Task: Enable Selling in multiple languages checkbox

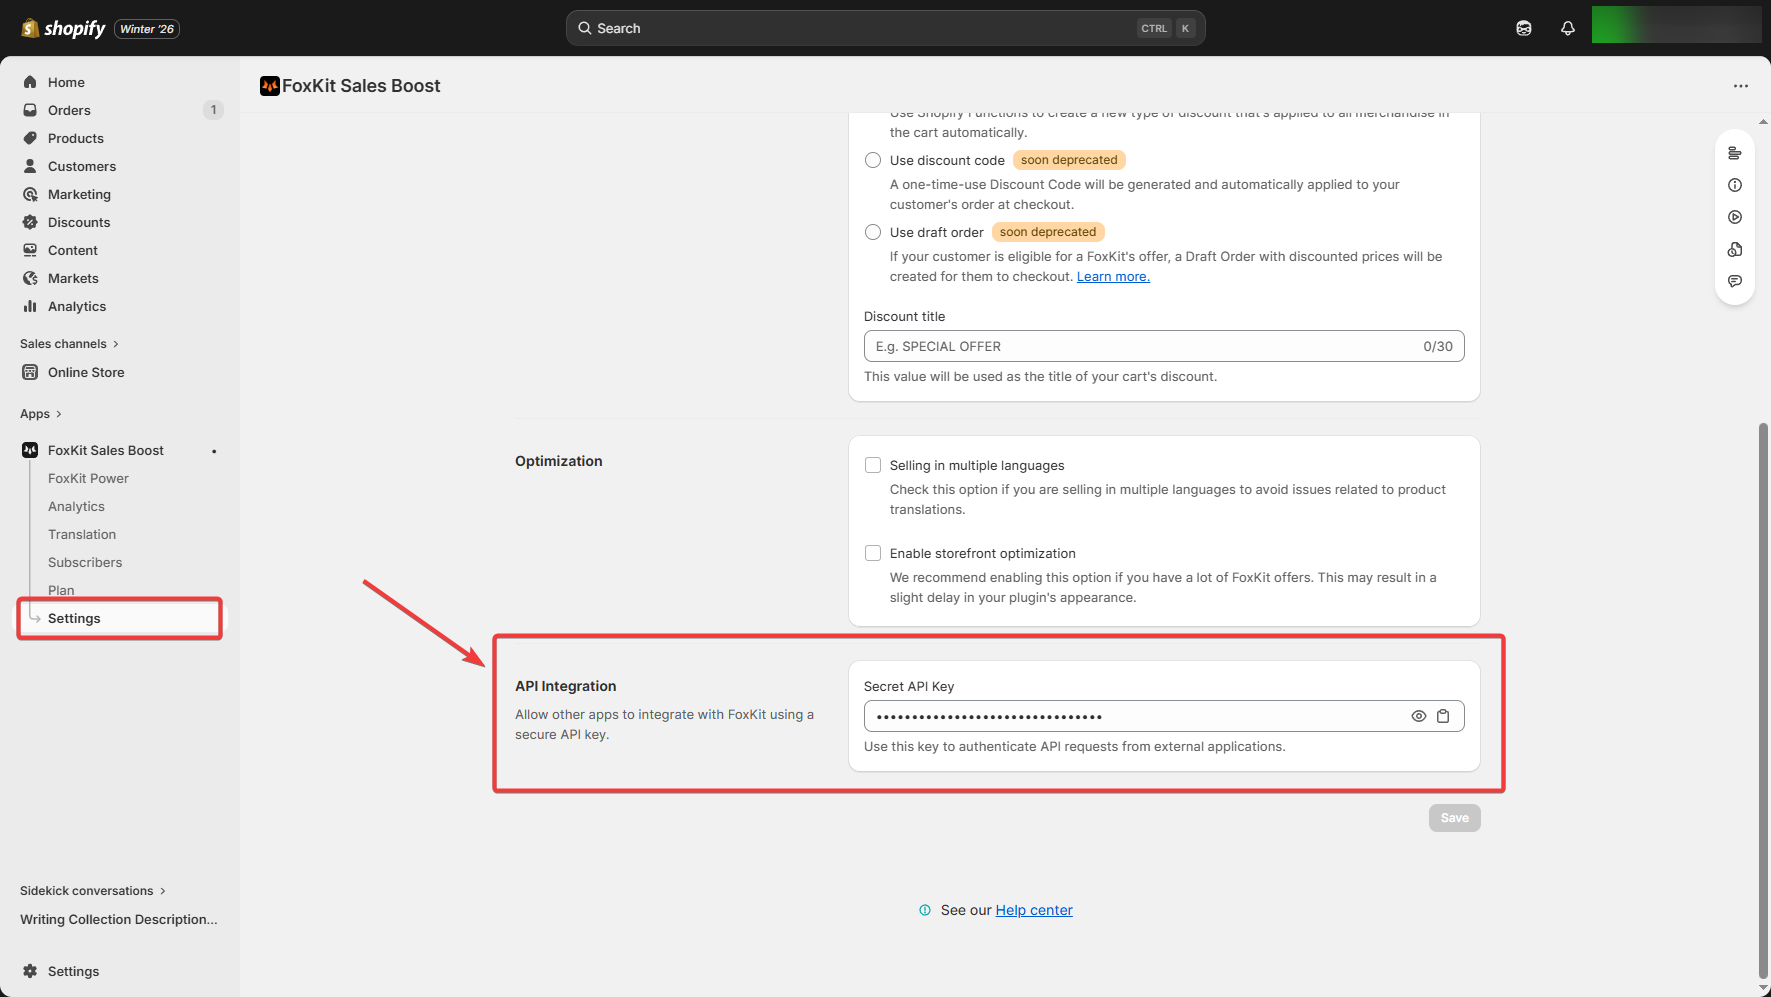Action: click(x=873, y=465)
